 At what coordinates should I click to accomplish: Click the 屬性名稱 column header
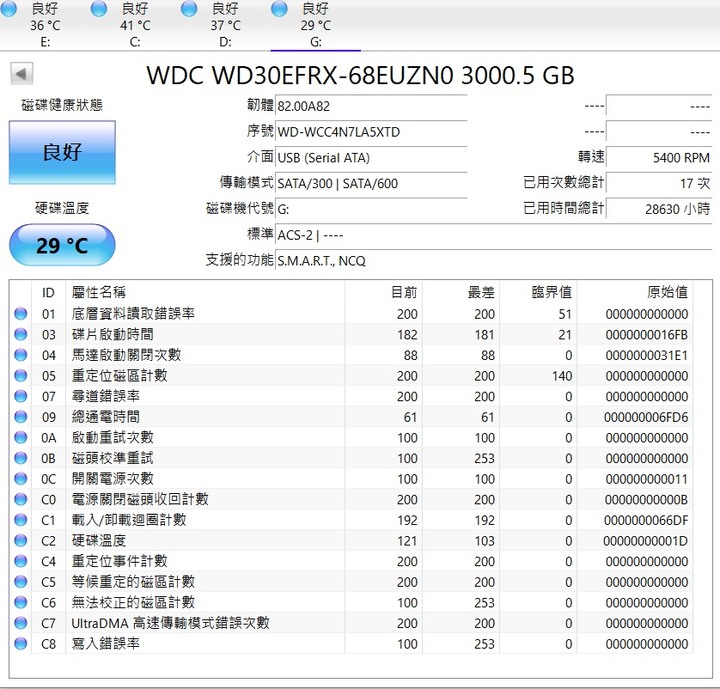pos(205,292)
